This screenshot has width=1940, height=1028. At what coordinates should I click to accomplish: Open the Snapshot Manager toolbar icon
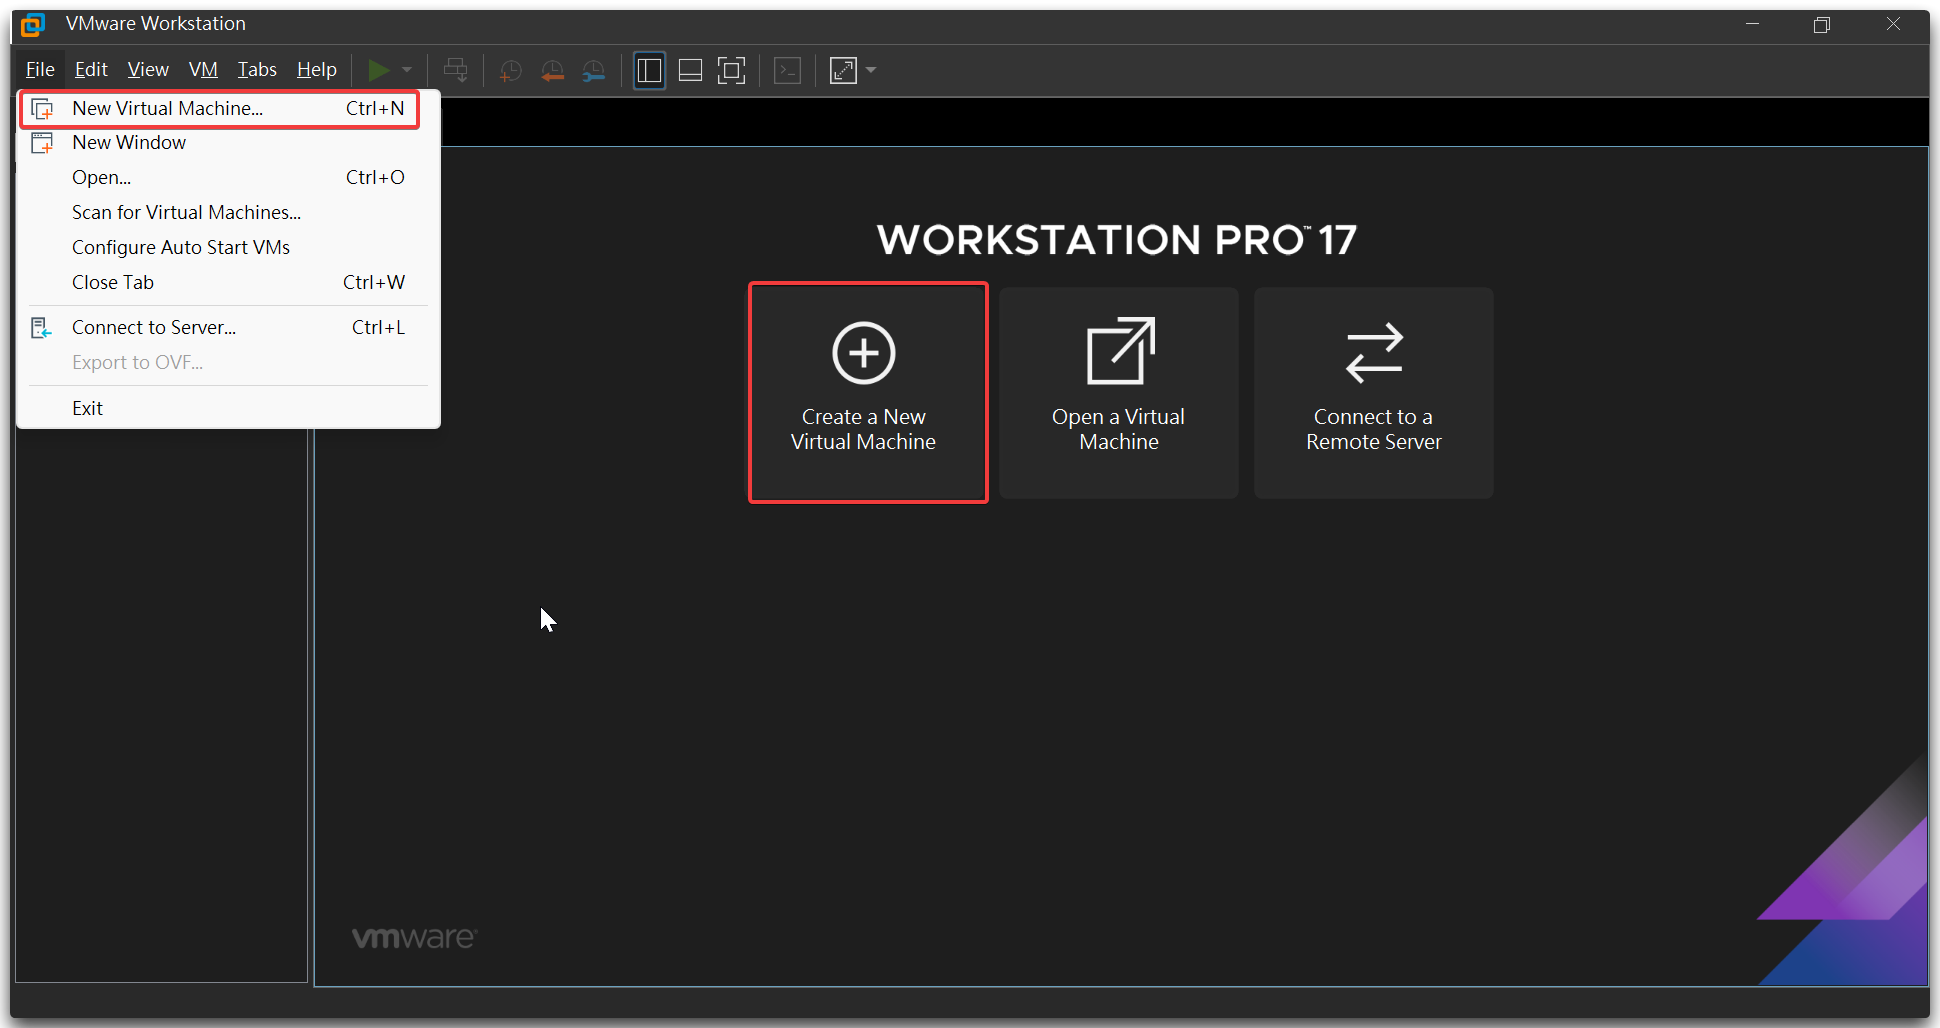[594, 70]
